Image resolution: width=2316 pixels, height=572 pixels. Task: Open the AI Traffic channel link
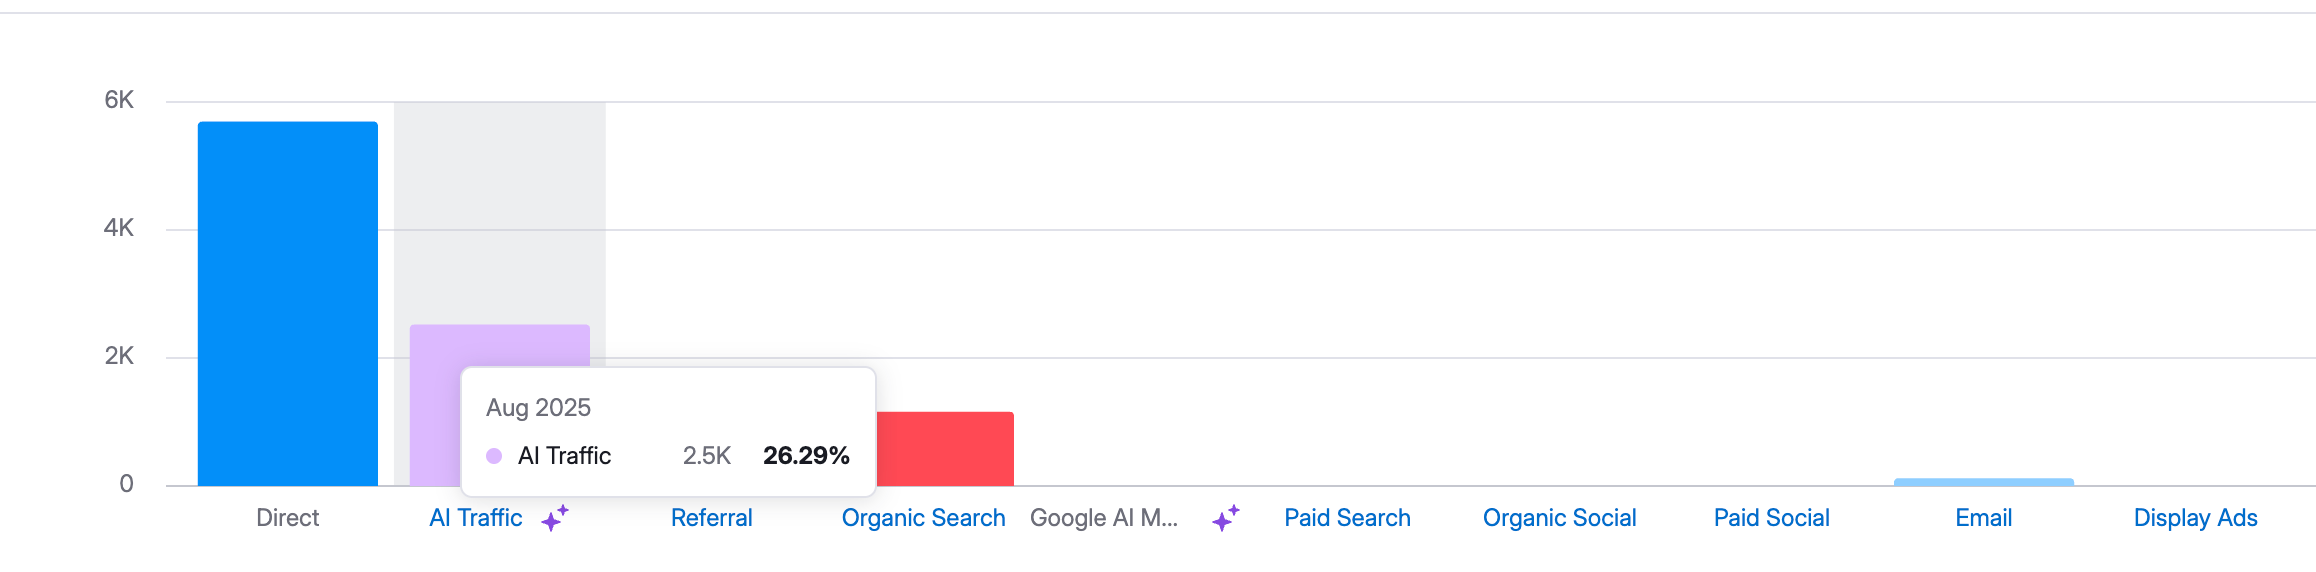coord(476,518)
